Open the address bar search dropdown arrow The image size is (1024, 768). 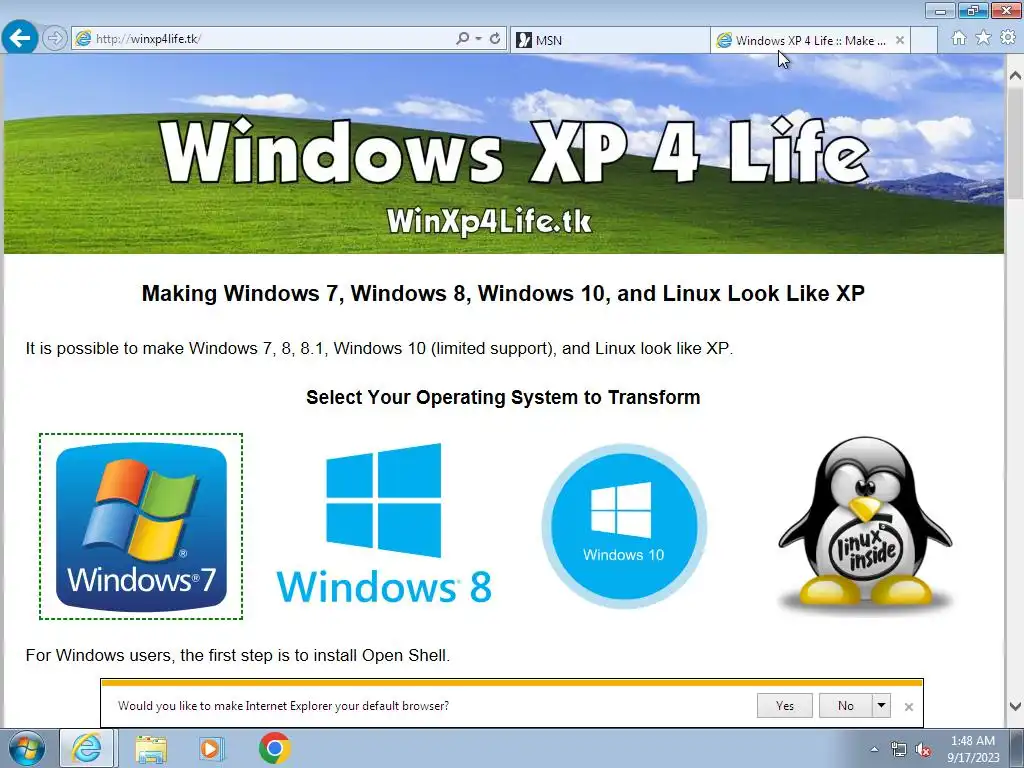pos(479,39)
